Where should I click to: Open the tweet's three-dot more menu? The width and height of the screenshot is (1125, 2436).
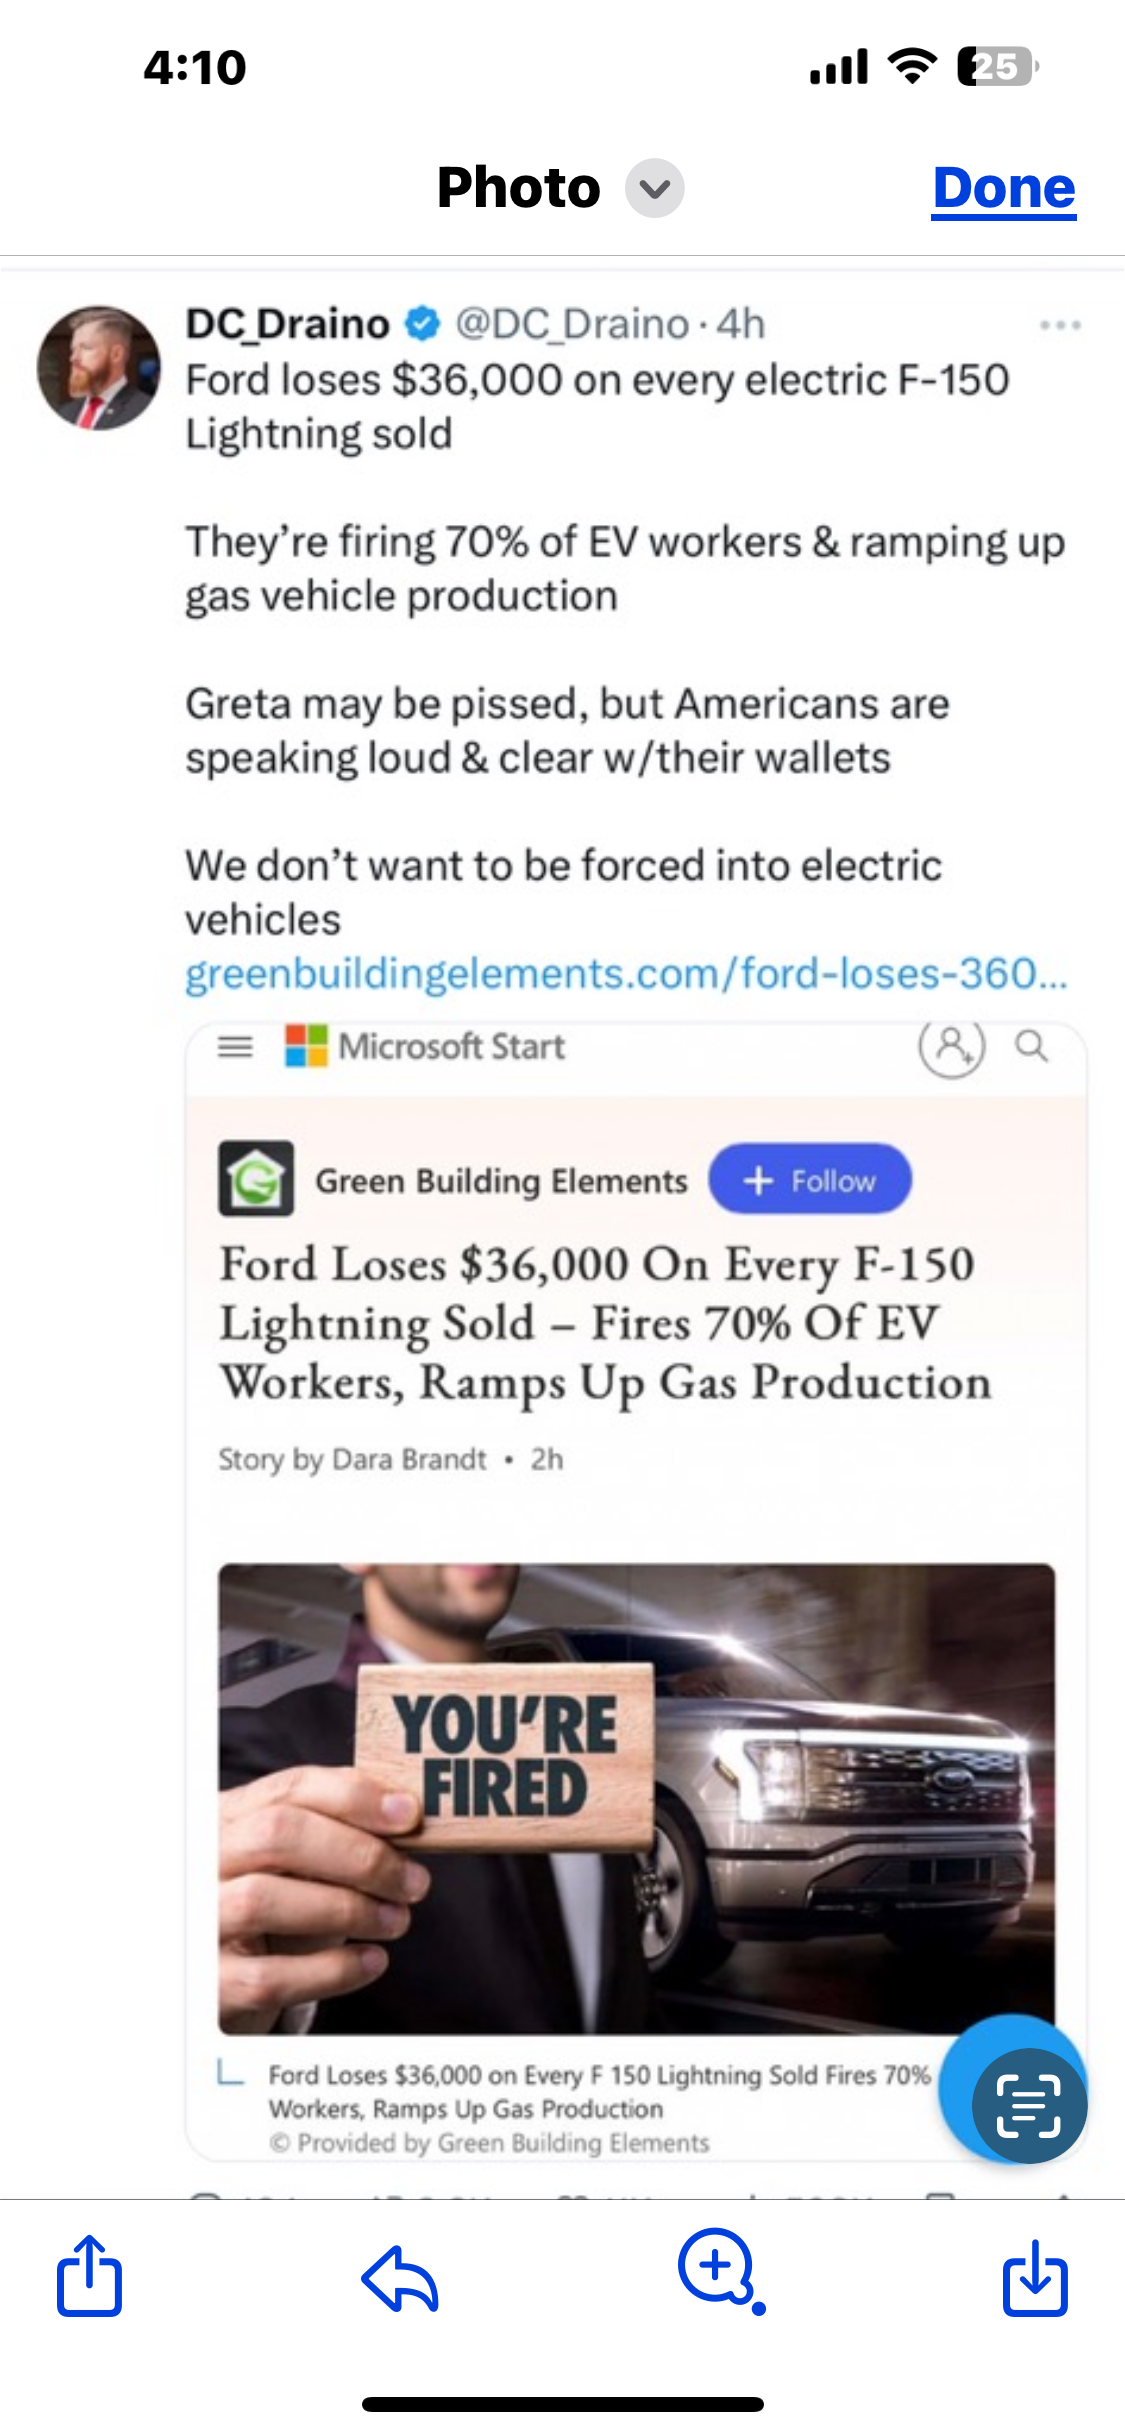(1060, 325)
